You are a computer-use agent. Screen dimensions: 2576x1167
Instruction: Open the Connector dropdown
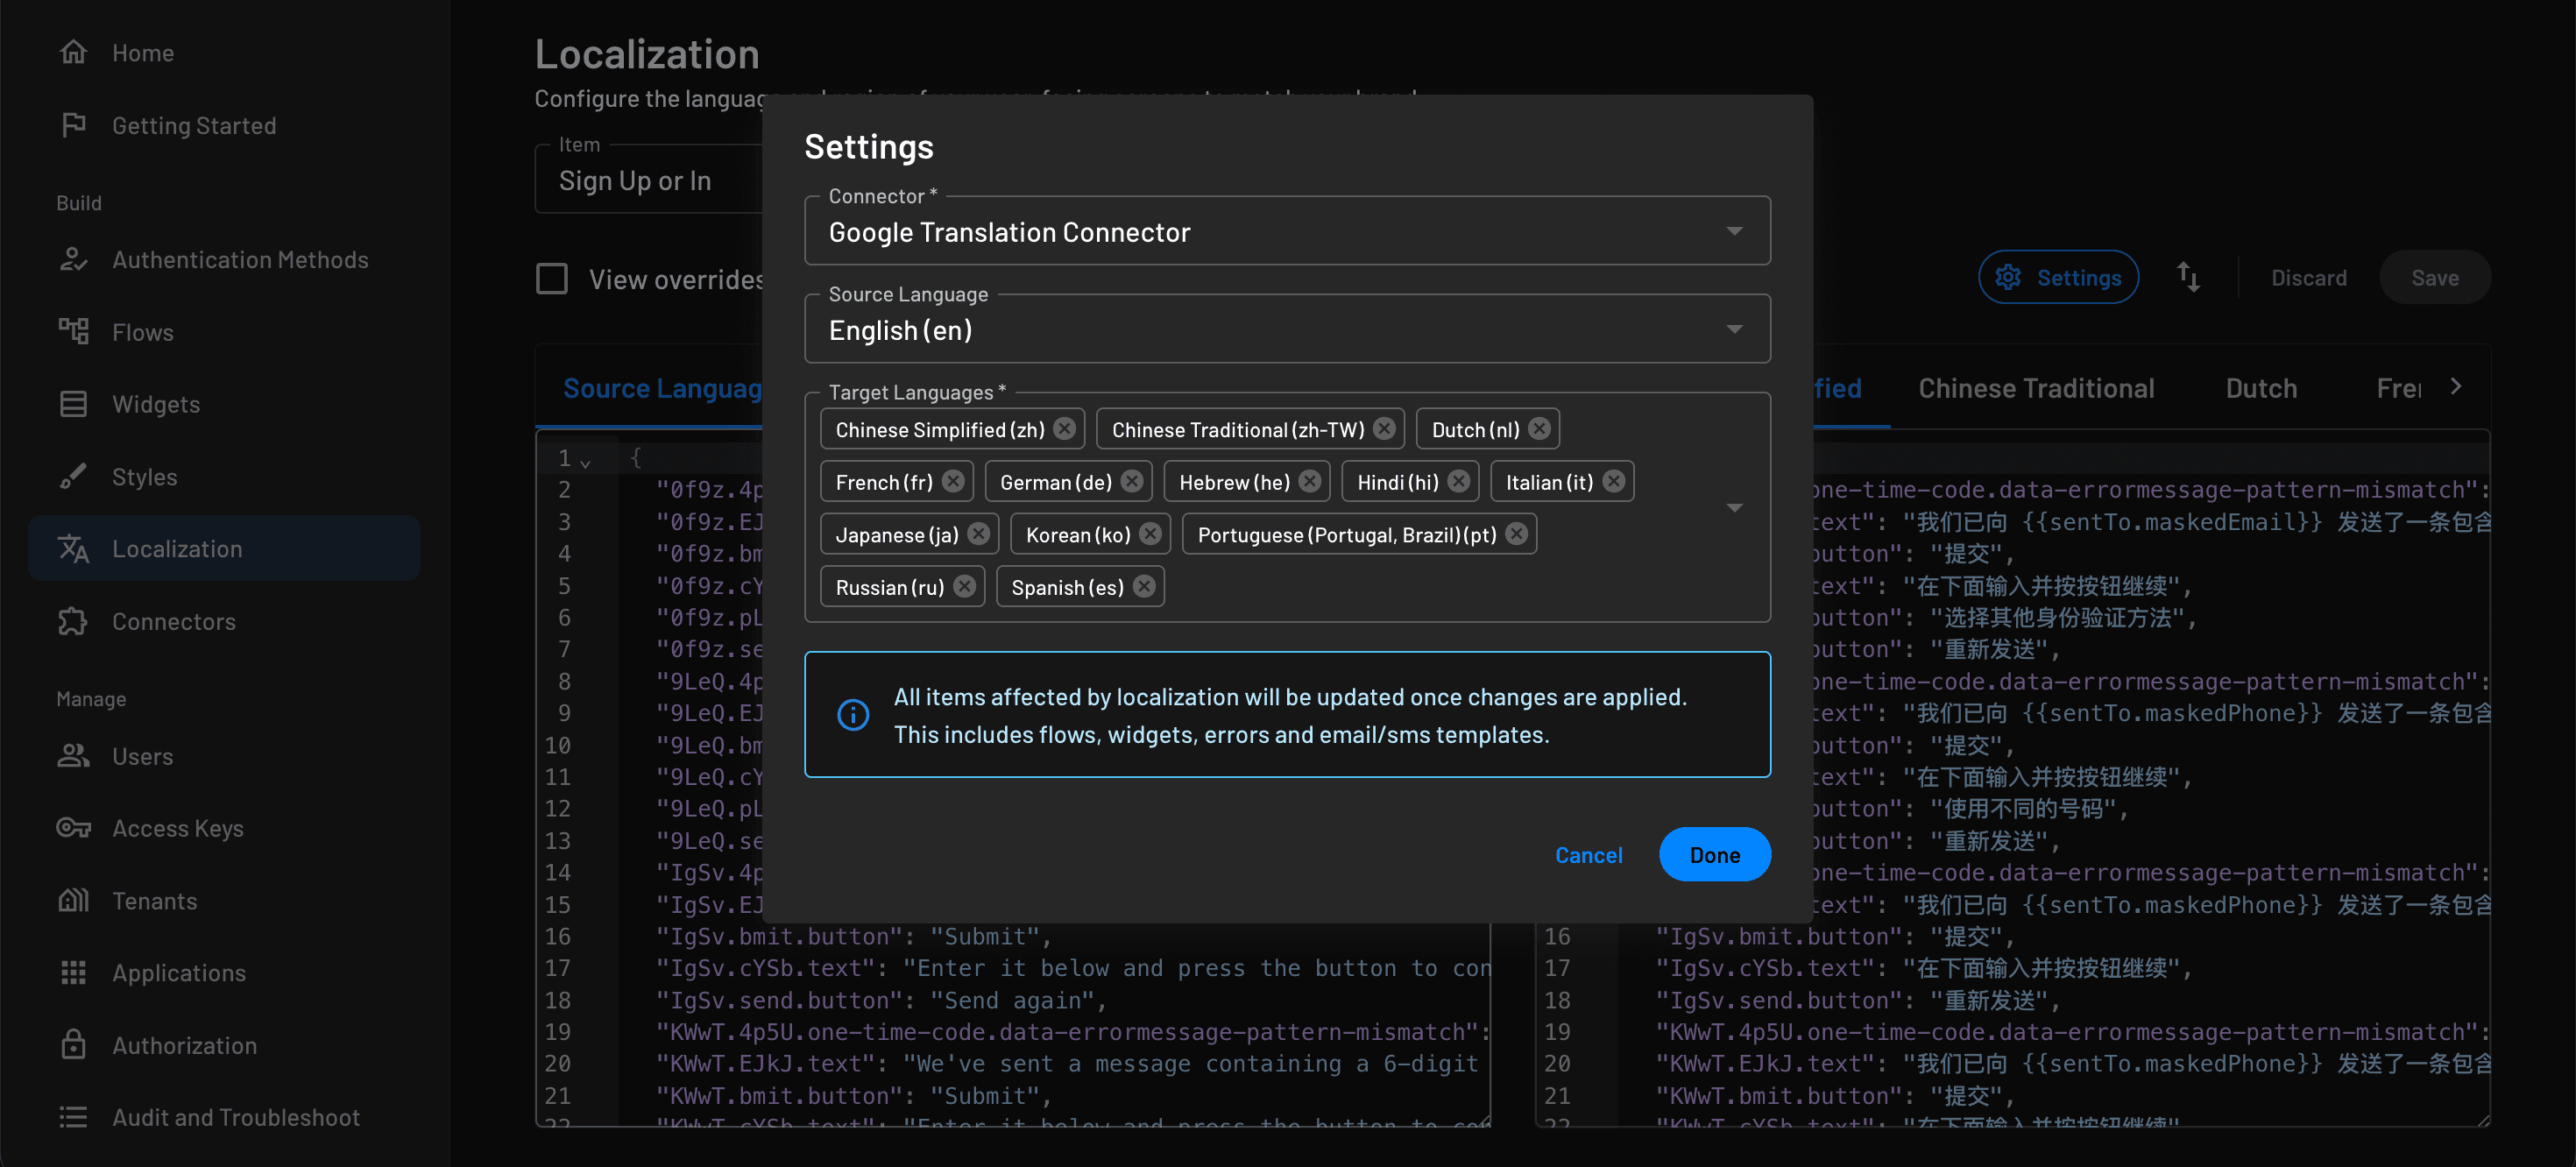pyautogui.click(x=1735, y=230)
